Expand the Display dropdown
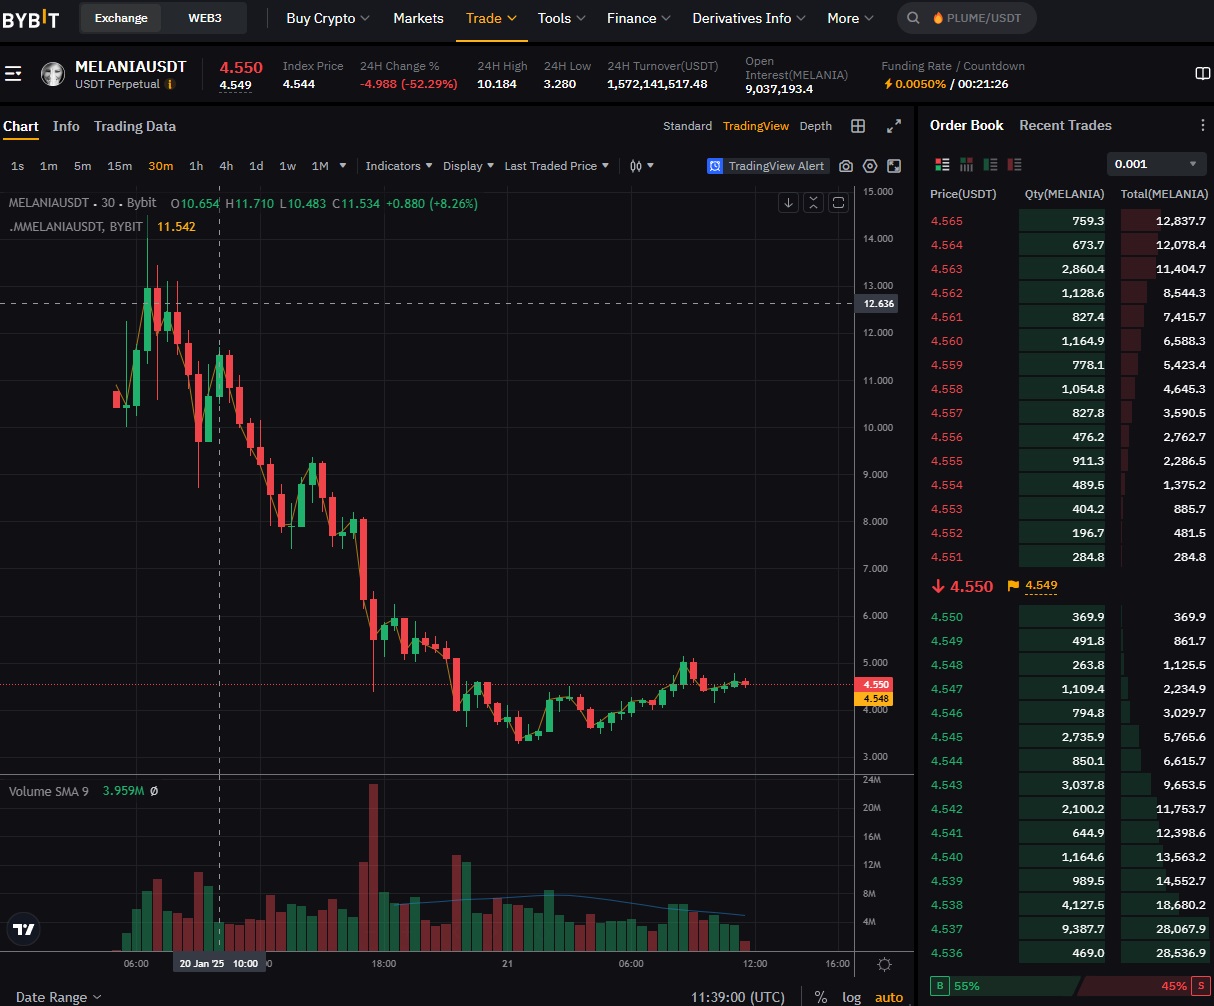 coord(469,166)
